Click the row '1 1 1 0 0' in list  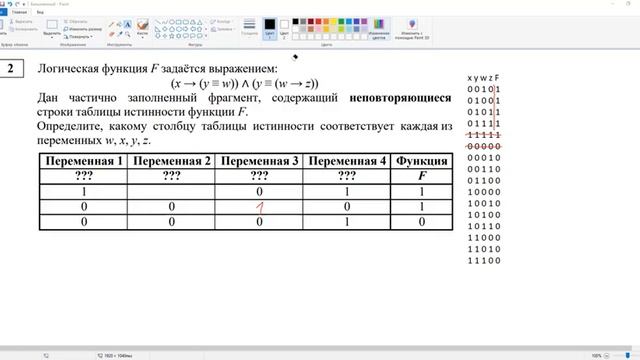tap(484, 260)
